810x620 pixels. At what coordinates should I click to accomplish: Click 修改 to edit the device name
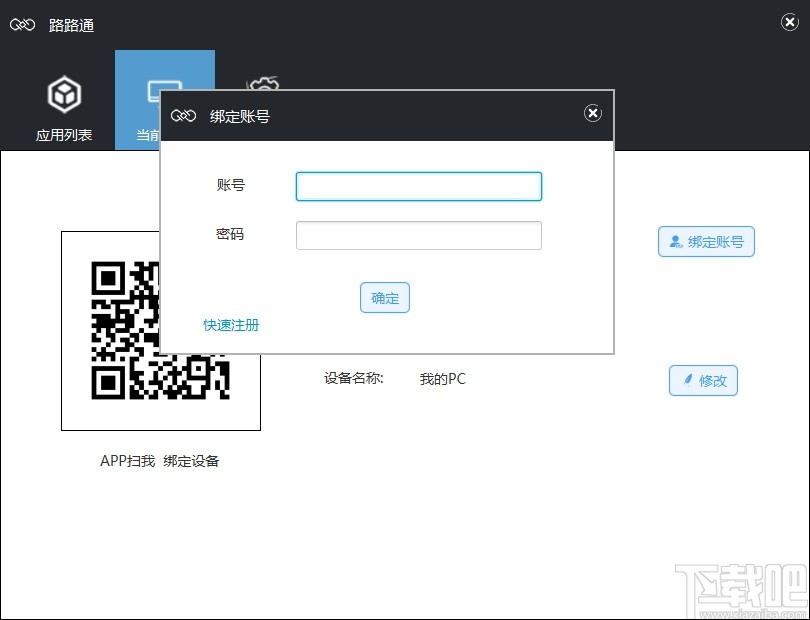[703, 380]
